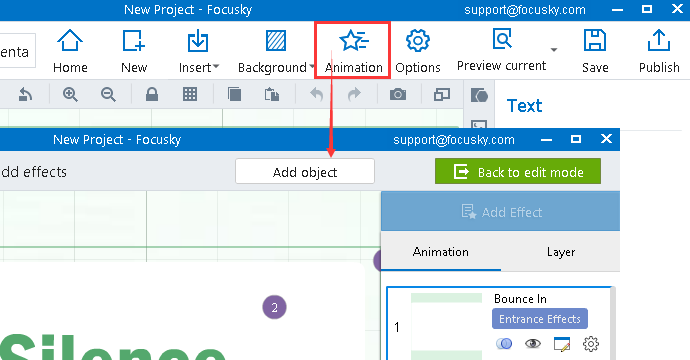Open gear settings for Bounce In effect
Viewport: 690px width, 360px height.
(591, 344)
